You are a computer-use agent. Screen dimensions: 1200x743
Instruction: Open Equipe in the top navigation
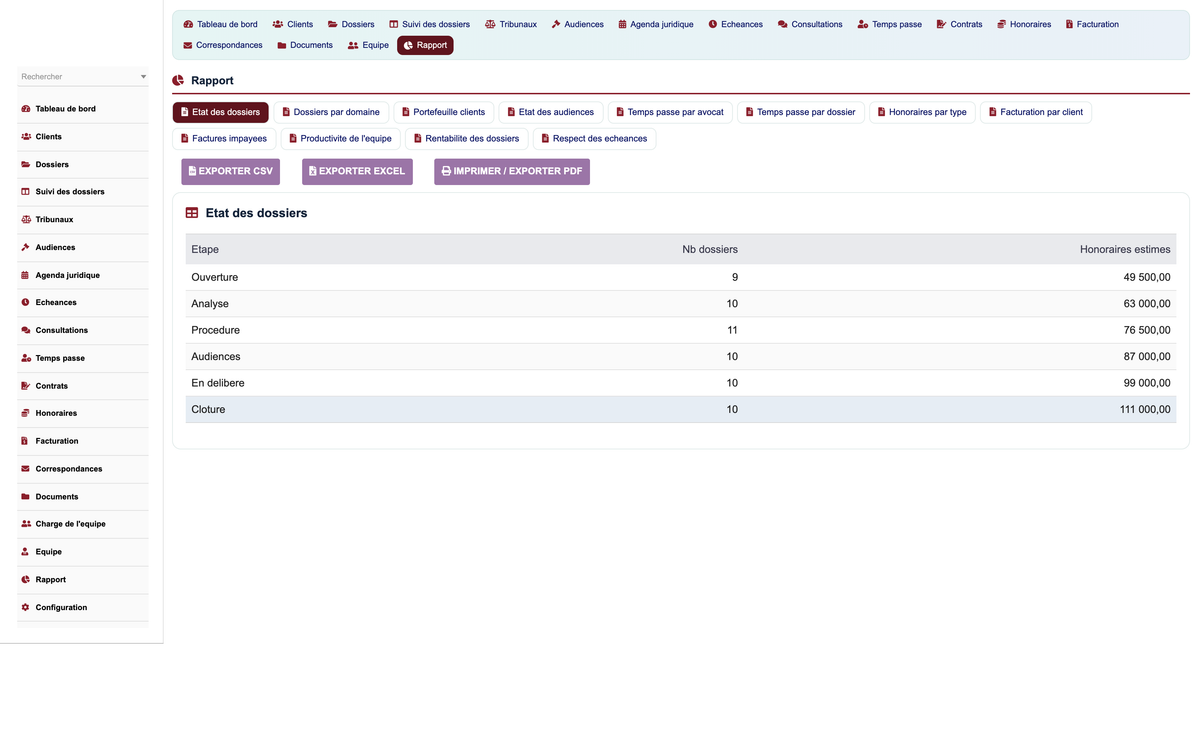[368, 45]
